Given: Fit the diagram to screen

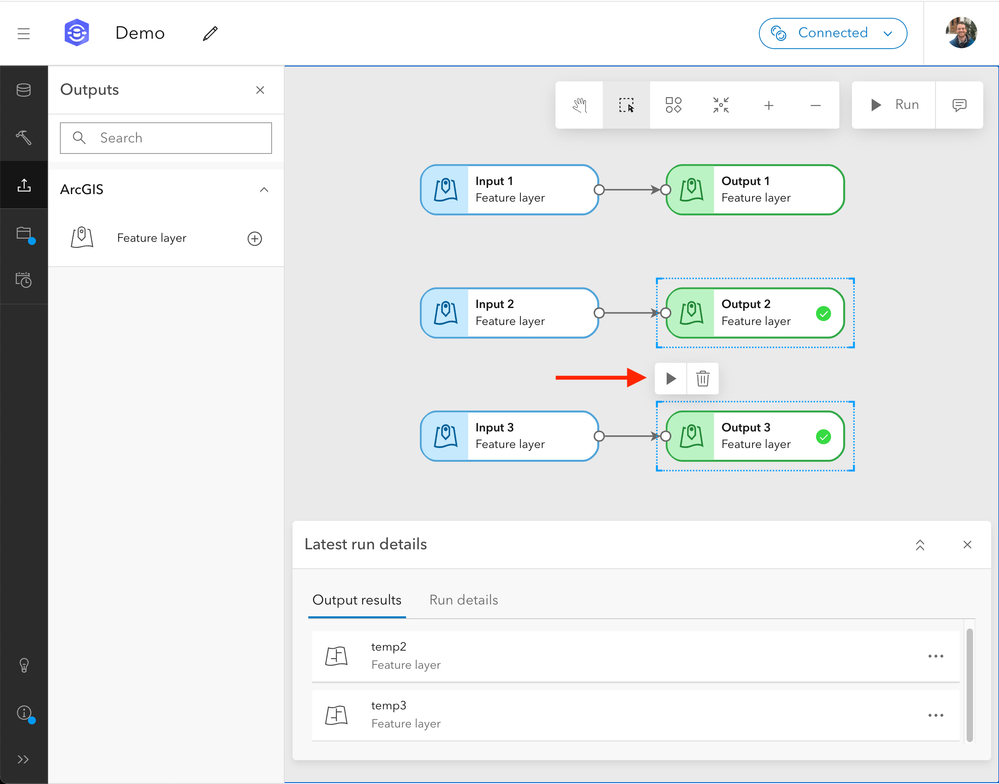Looking at the screenshot, I should click(x=721, y=105).
